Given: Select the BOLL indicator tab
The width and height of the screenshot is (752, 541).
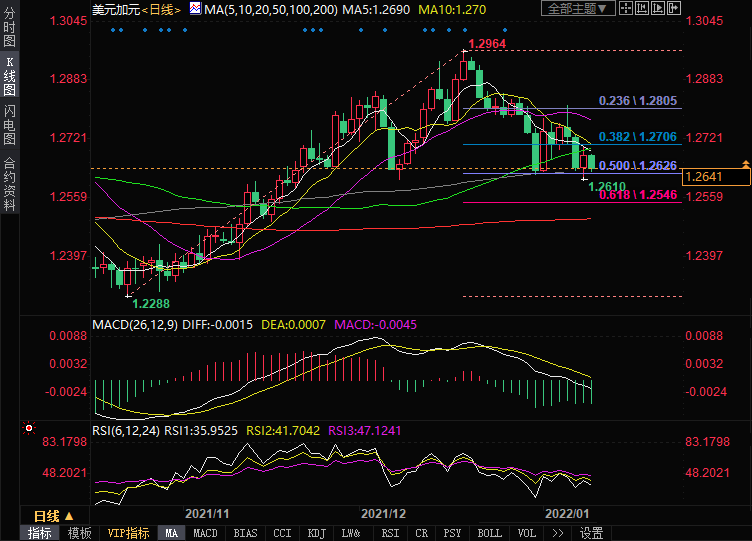Looking at the screenshot, I should tap(489, 533).
